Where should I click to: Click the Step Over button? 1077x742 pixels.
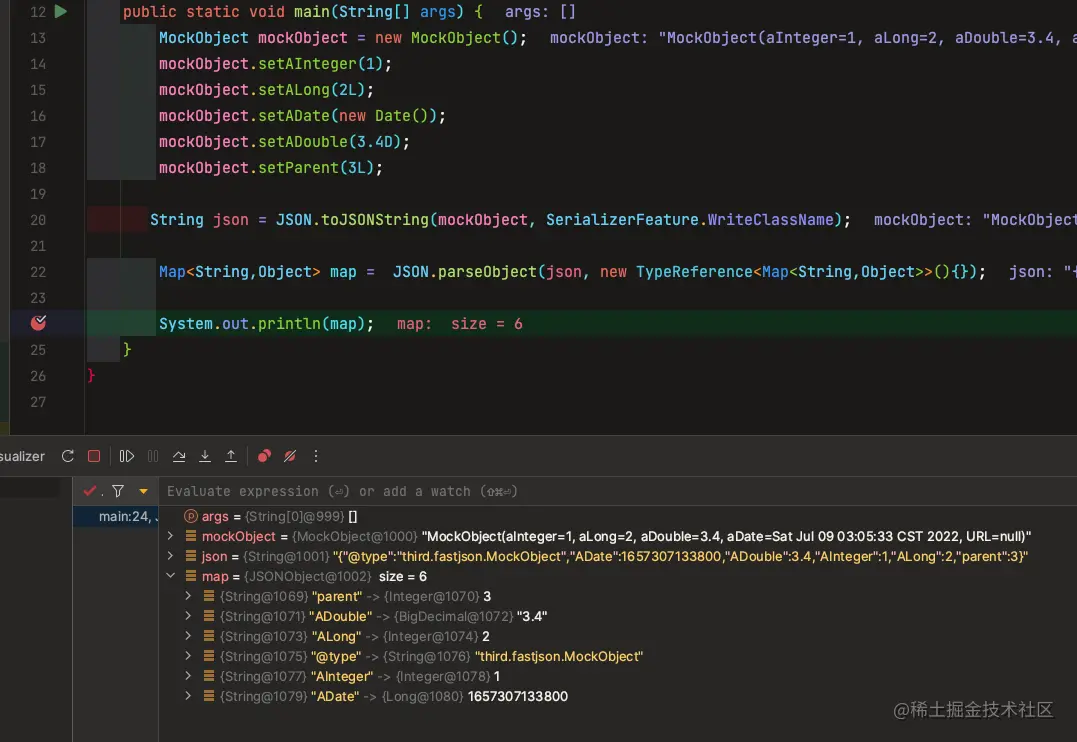(x=179, y=456)
